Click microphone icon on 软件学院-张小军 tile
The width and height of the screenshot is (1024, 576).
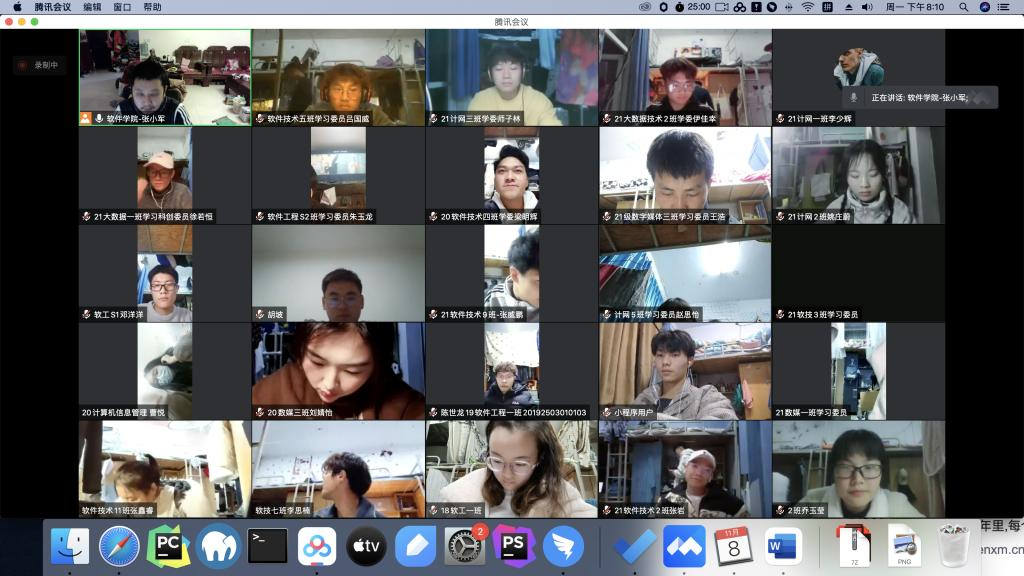[99, 118]
